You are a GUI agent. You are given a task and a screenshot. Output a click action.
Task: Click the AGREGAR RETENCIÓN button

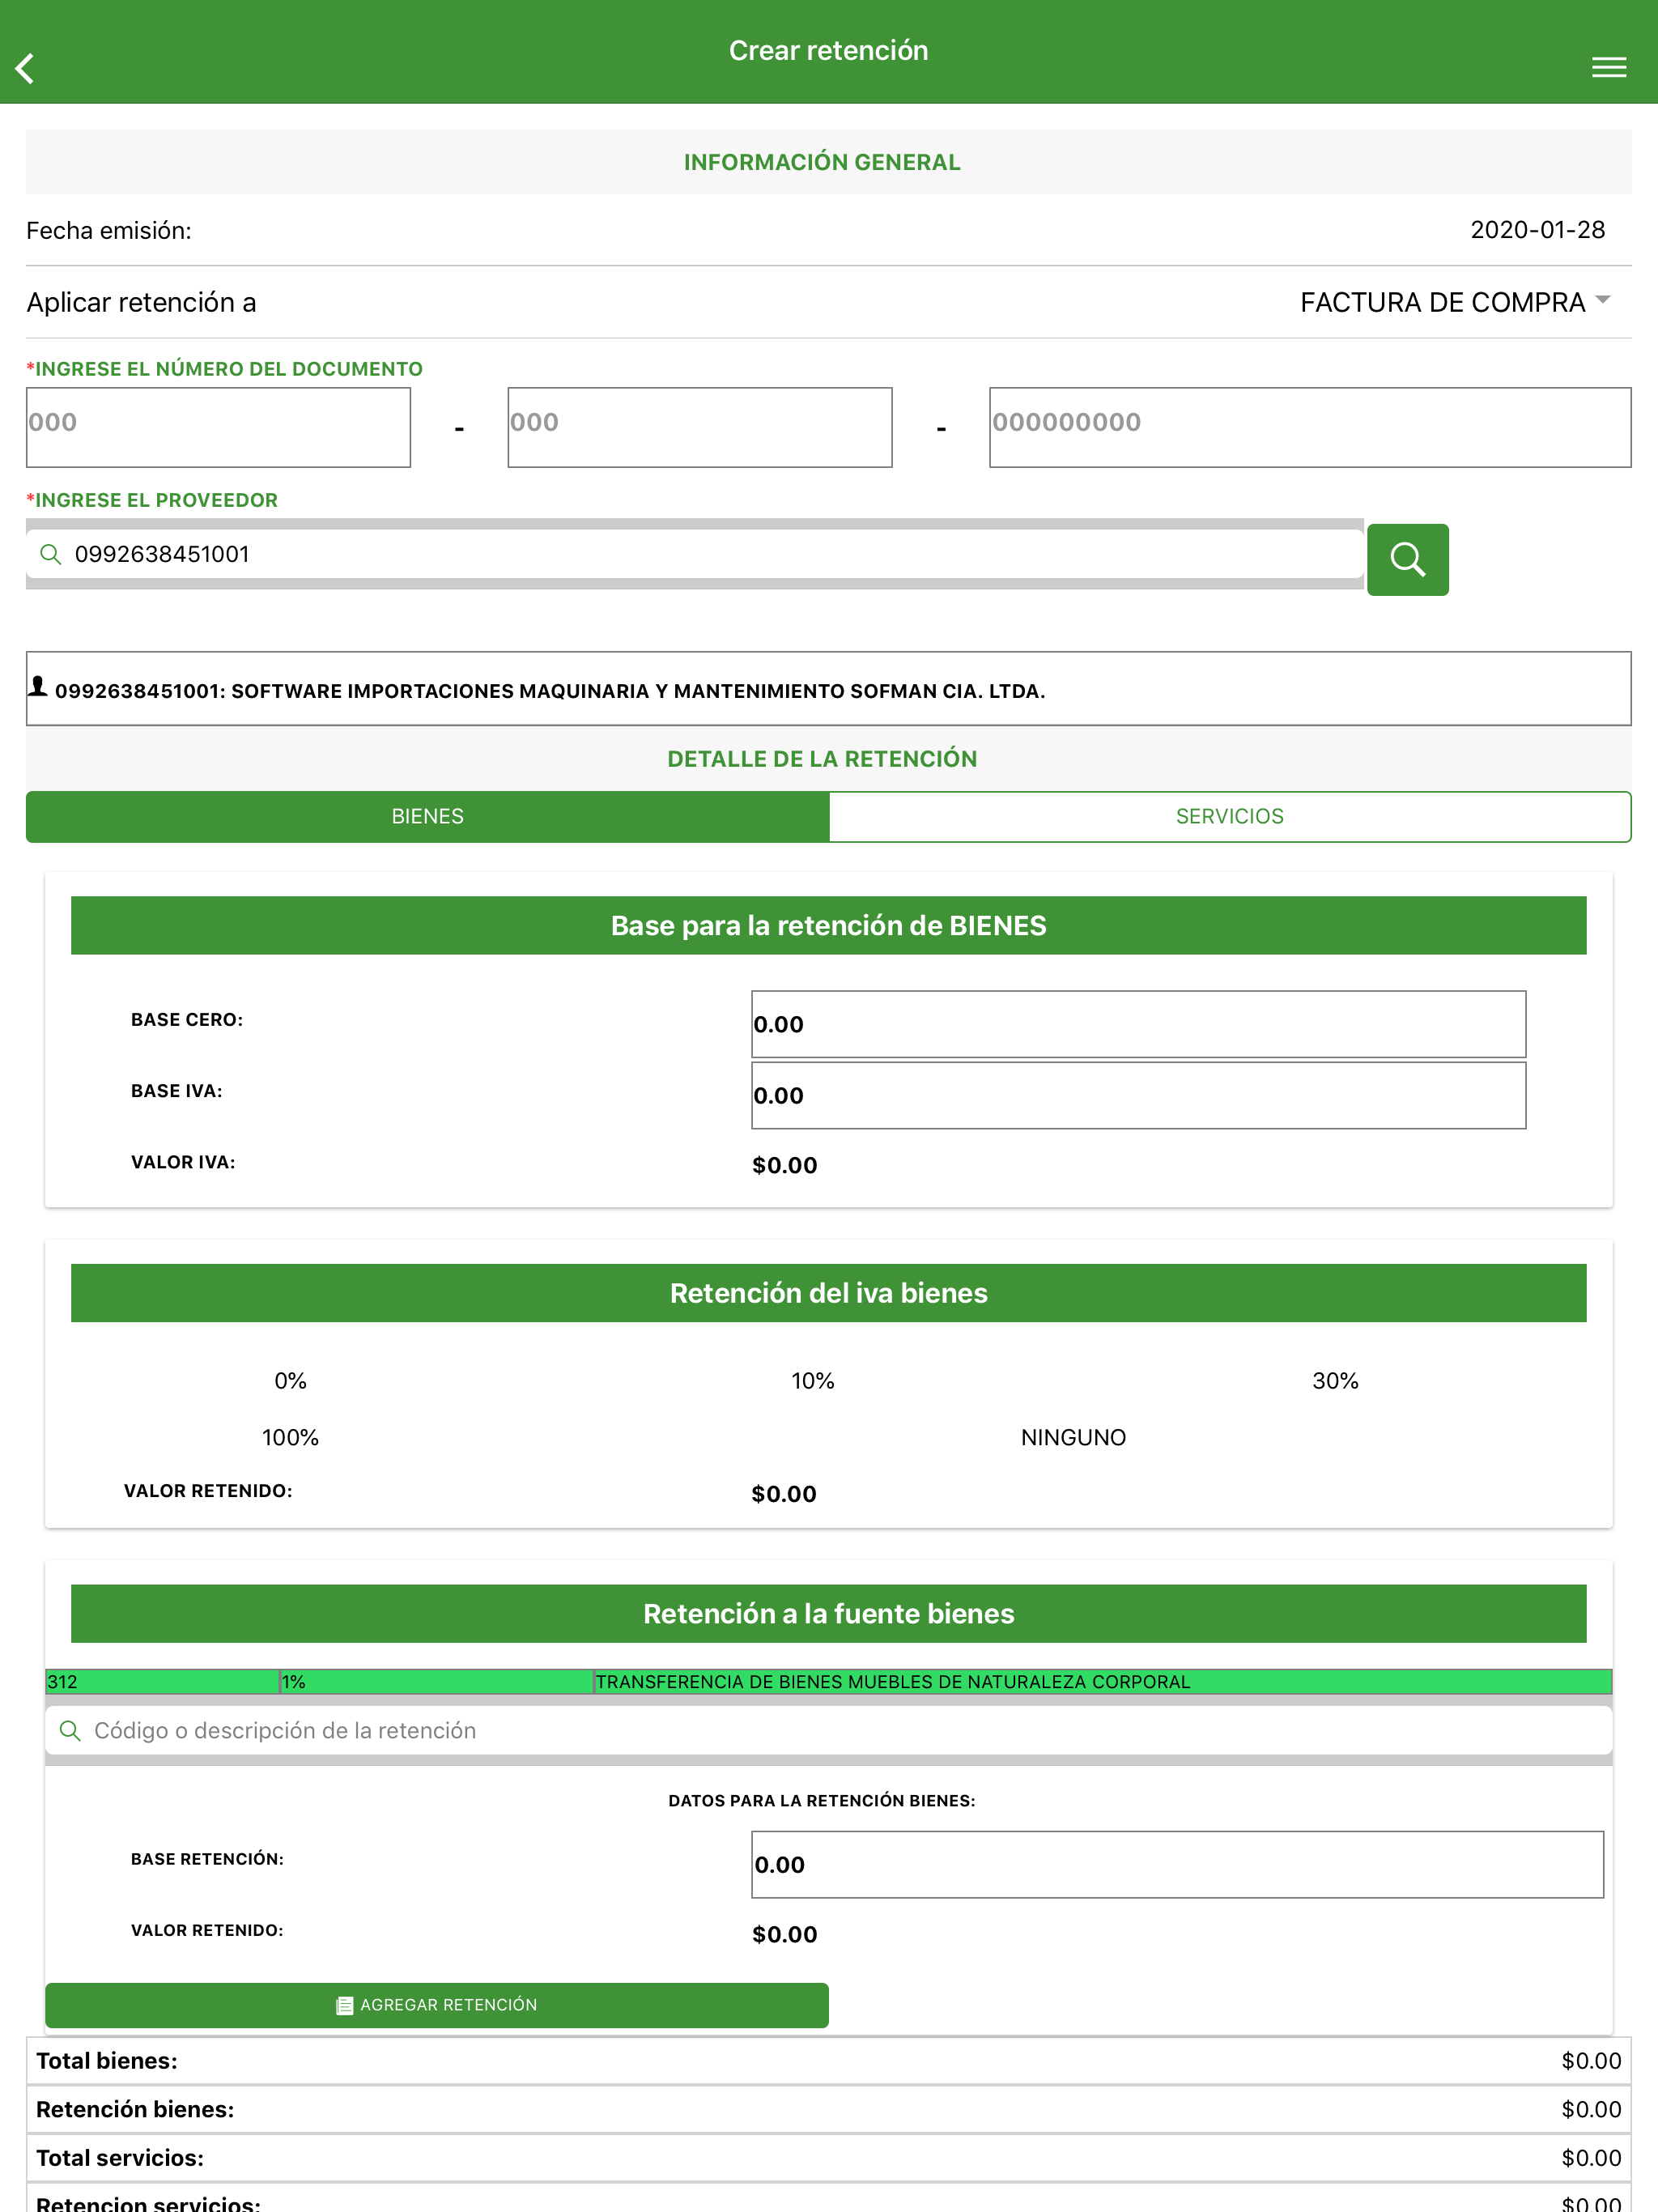pos(437,2005)
